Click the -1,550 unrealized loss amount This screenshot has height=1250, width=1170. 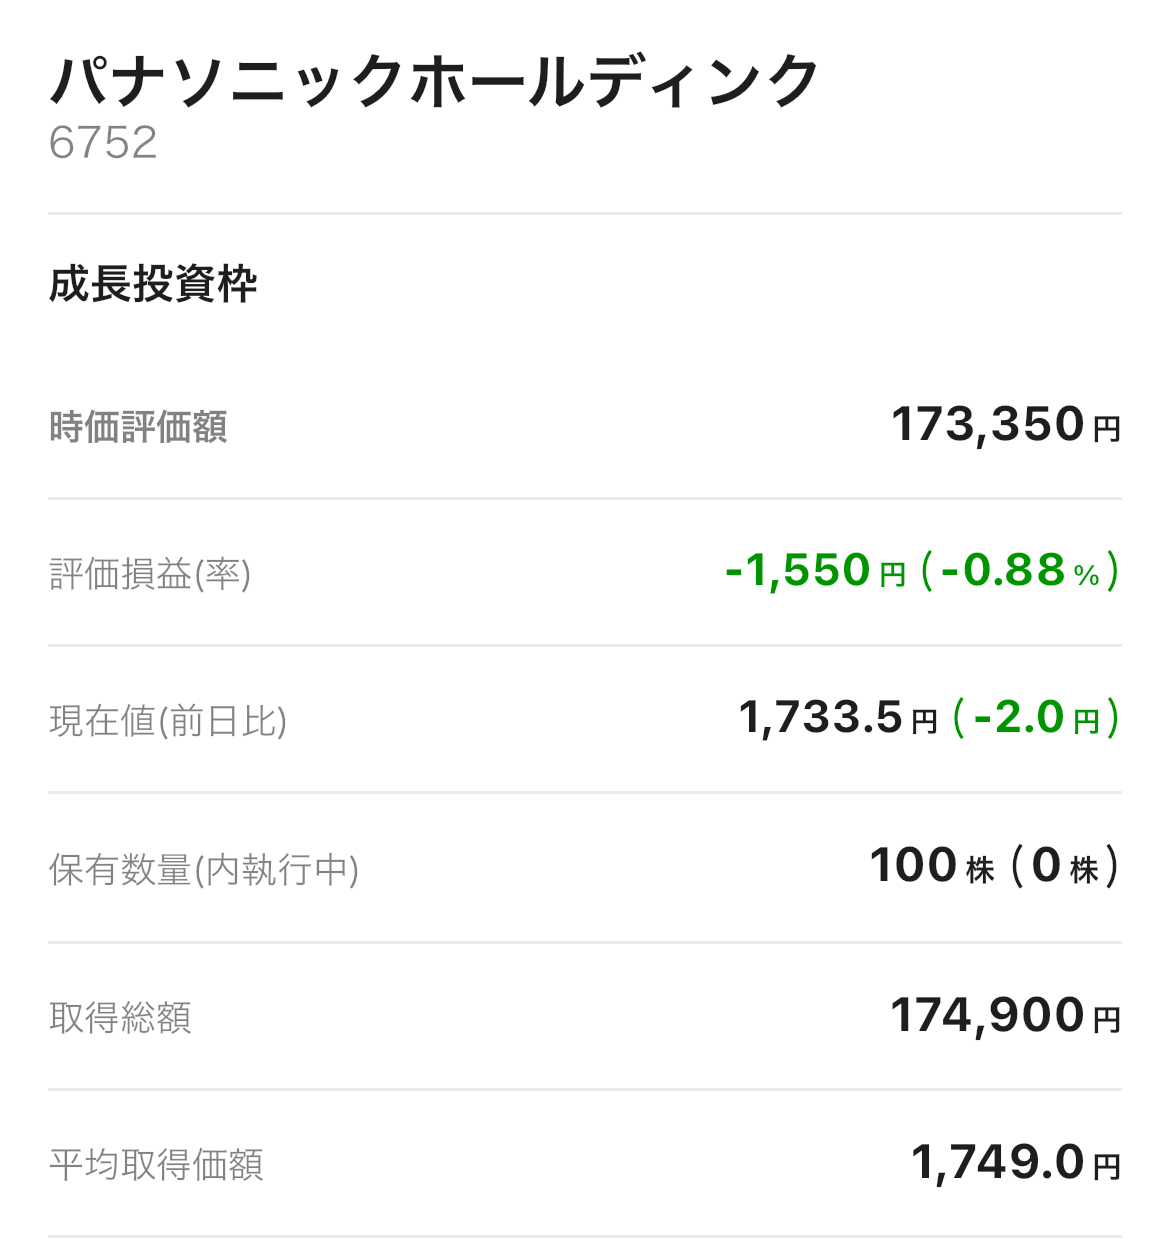(x=798, y=571)
